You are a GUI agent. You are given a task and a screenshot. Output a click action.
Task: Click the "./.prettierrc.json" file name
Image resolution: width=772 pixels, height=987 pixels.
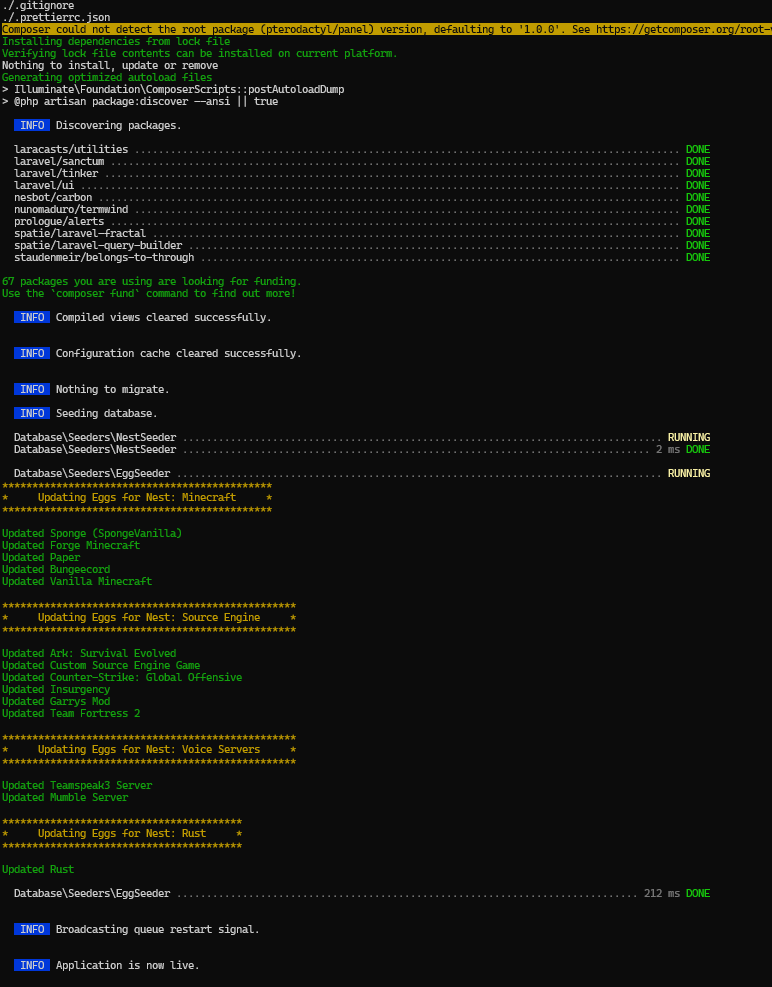coord(56,18)
